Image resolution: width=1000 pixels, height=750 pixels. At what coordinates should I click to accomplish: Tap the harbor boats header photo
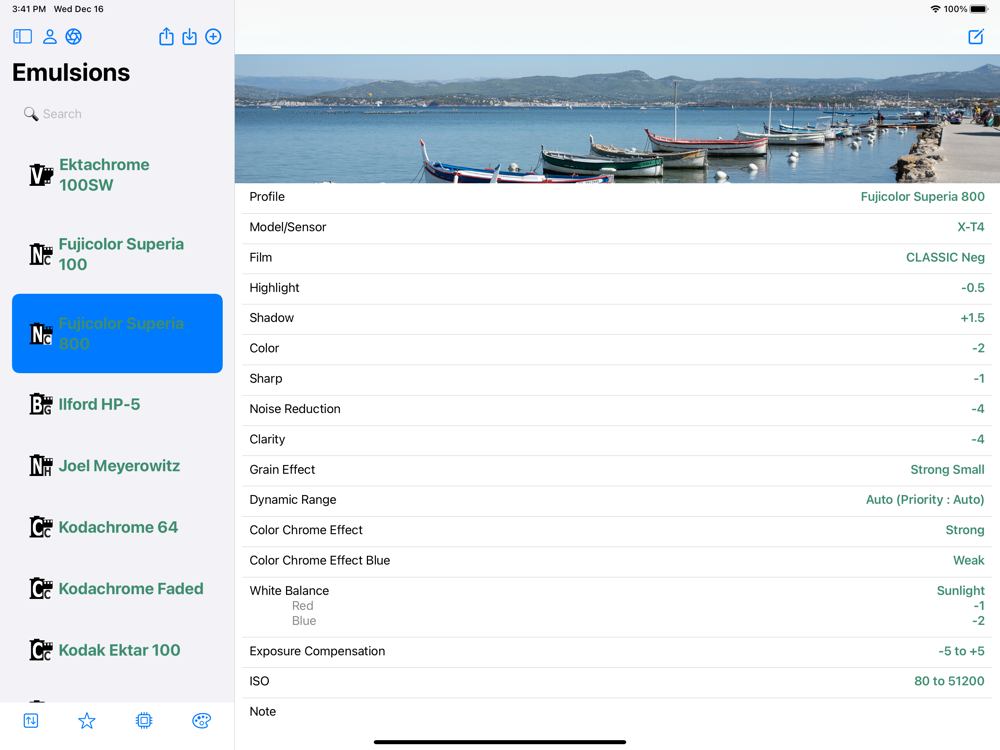coord(617,119)
